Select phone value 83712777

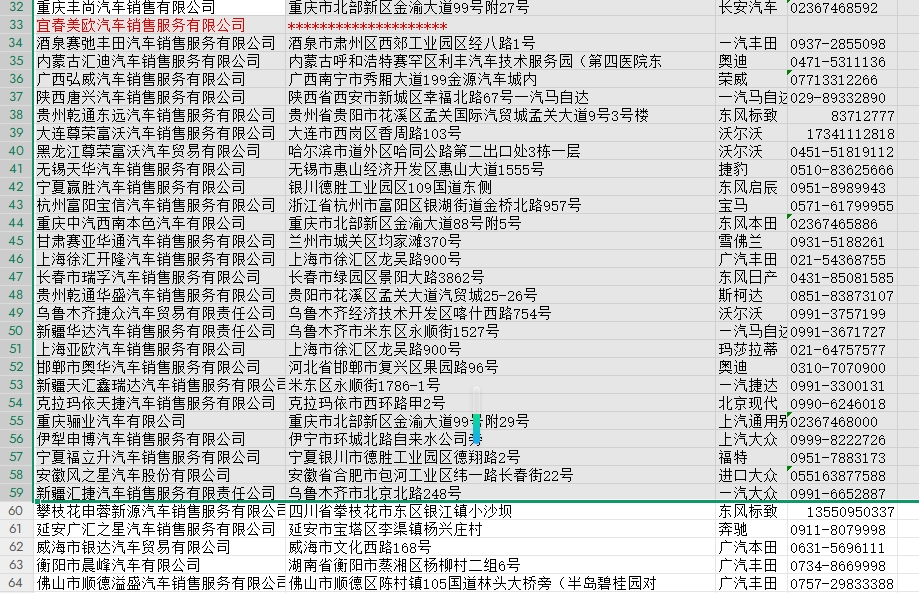point(842,115)
